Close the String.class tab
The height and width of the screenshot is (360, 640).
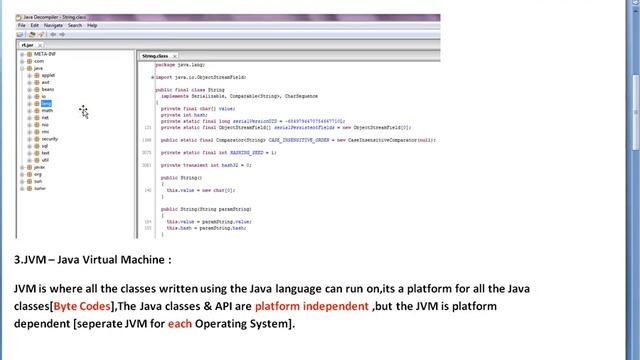tap(175, 56)
